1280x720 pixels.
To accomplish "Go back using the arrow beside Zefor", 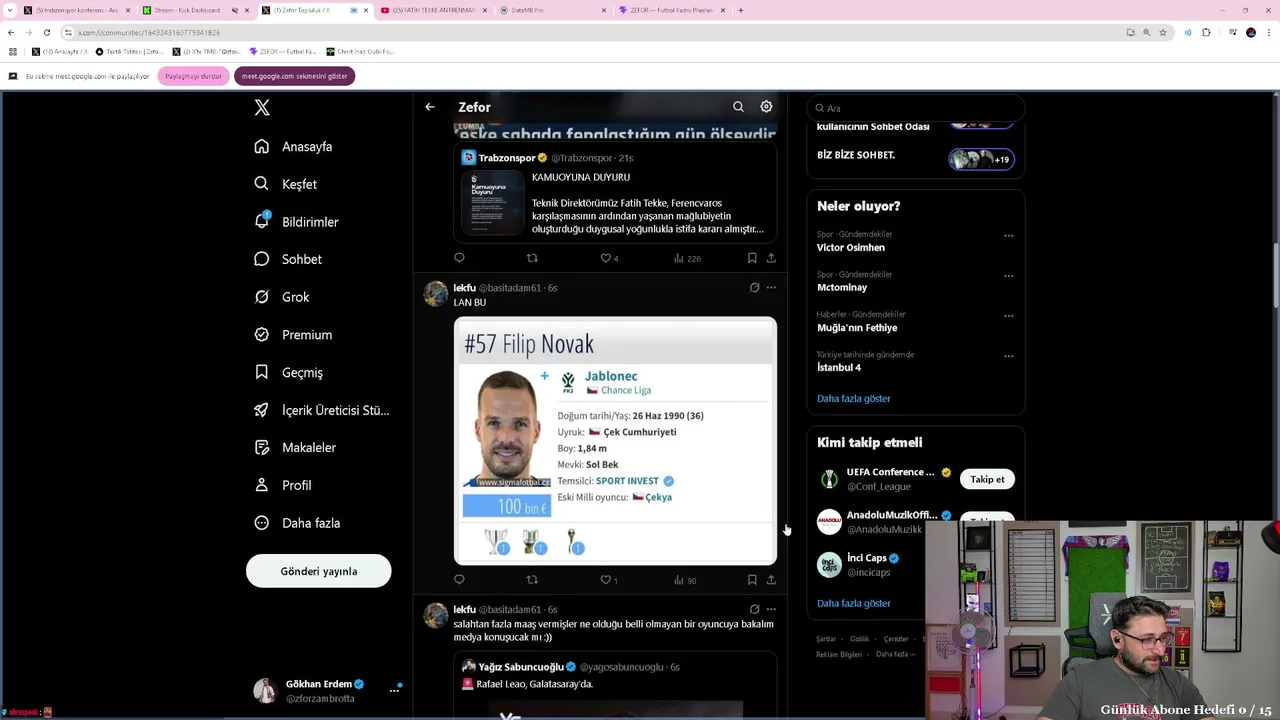I will point(430,107).
